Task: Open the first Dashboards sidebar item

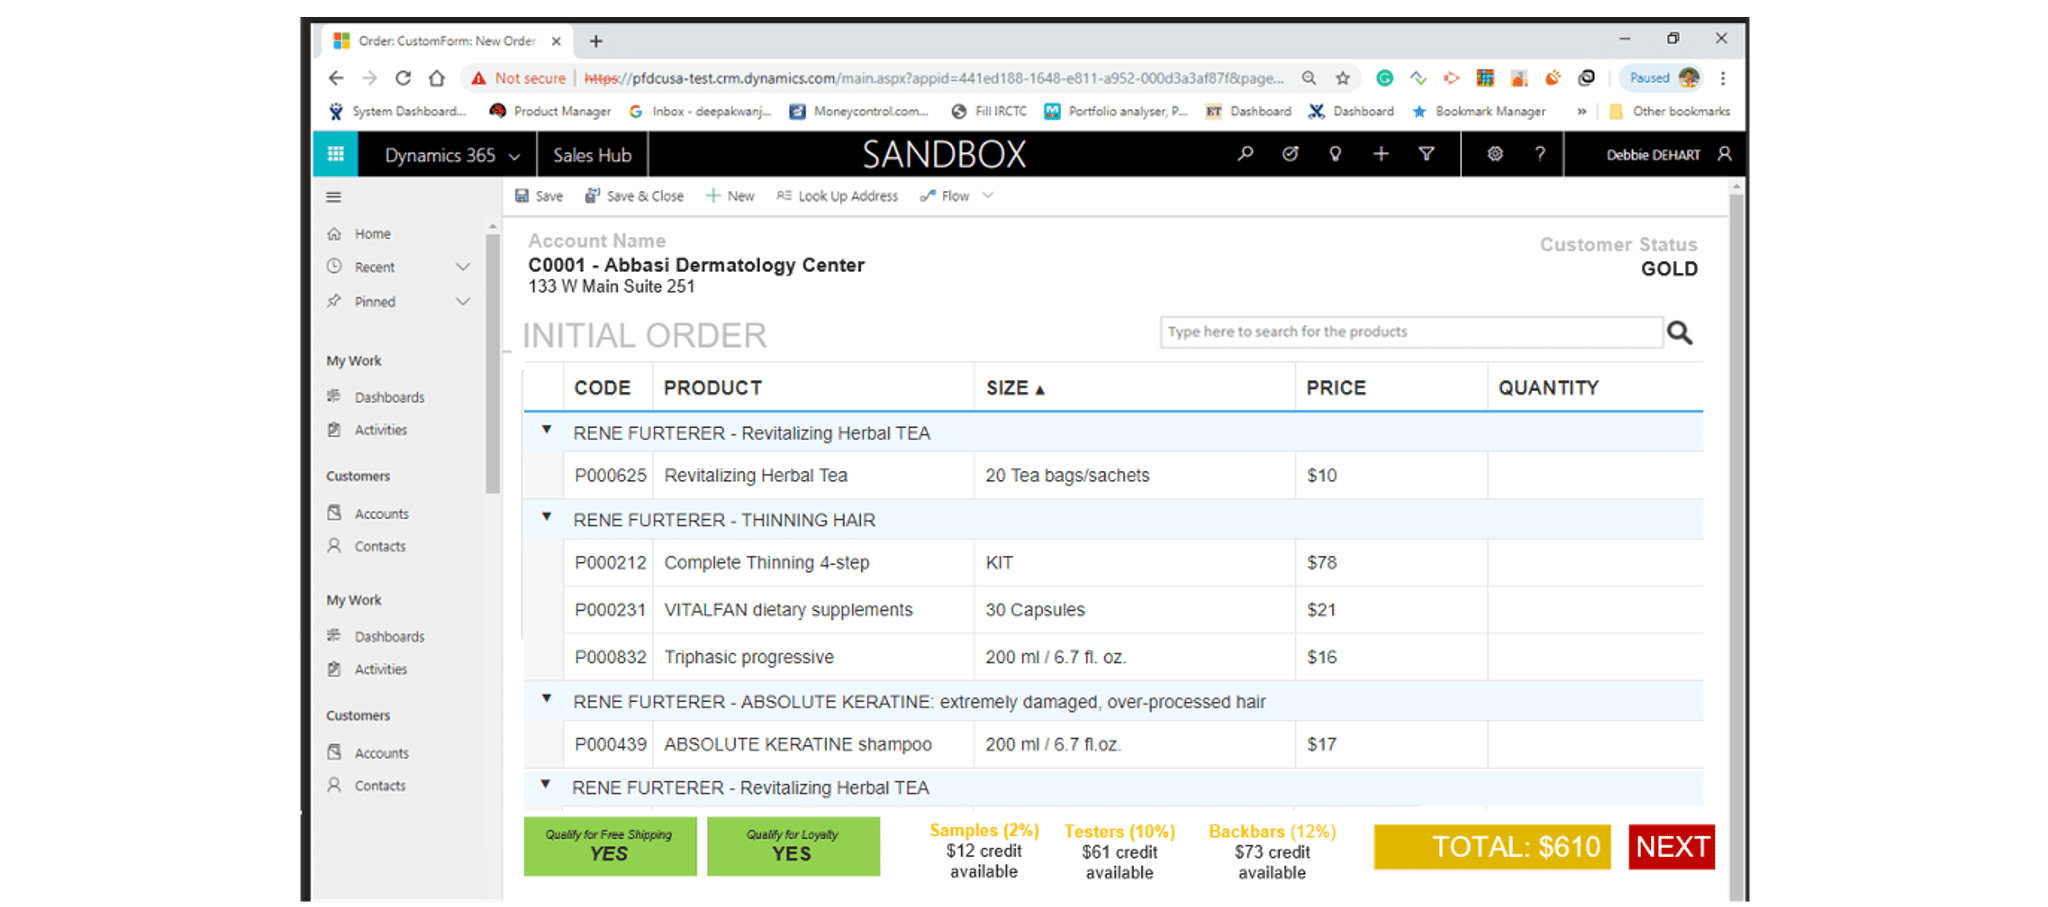Action: [376, 397]
